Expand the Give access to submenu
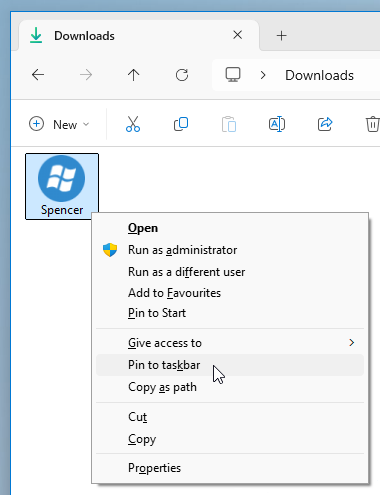The width and height of the screenshot is (380, 495). pos(230,343)
